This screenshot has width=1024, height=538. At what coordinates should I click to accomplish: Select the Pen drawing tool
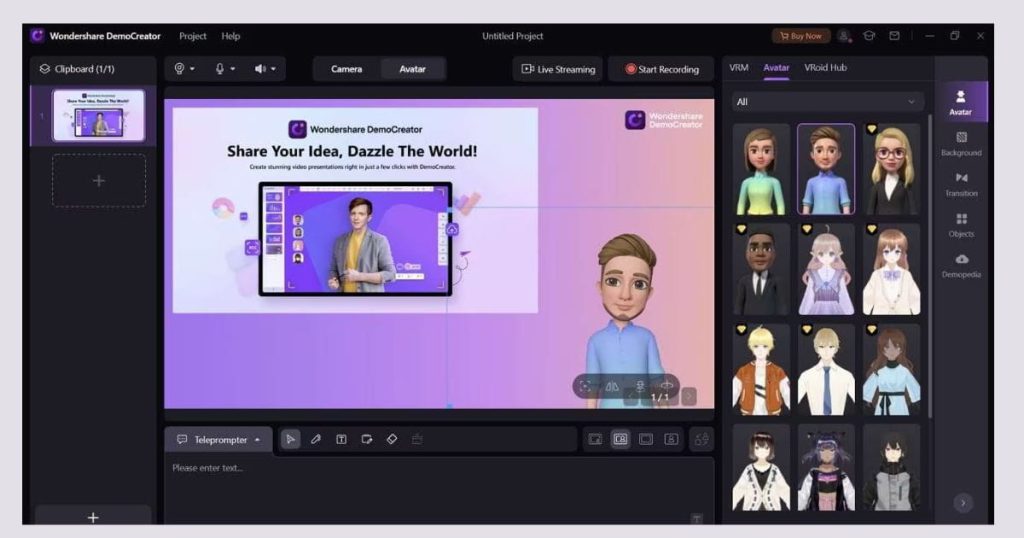pyautogui.click(x=316, y=439)
